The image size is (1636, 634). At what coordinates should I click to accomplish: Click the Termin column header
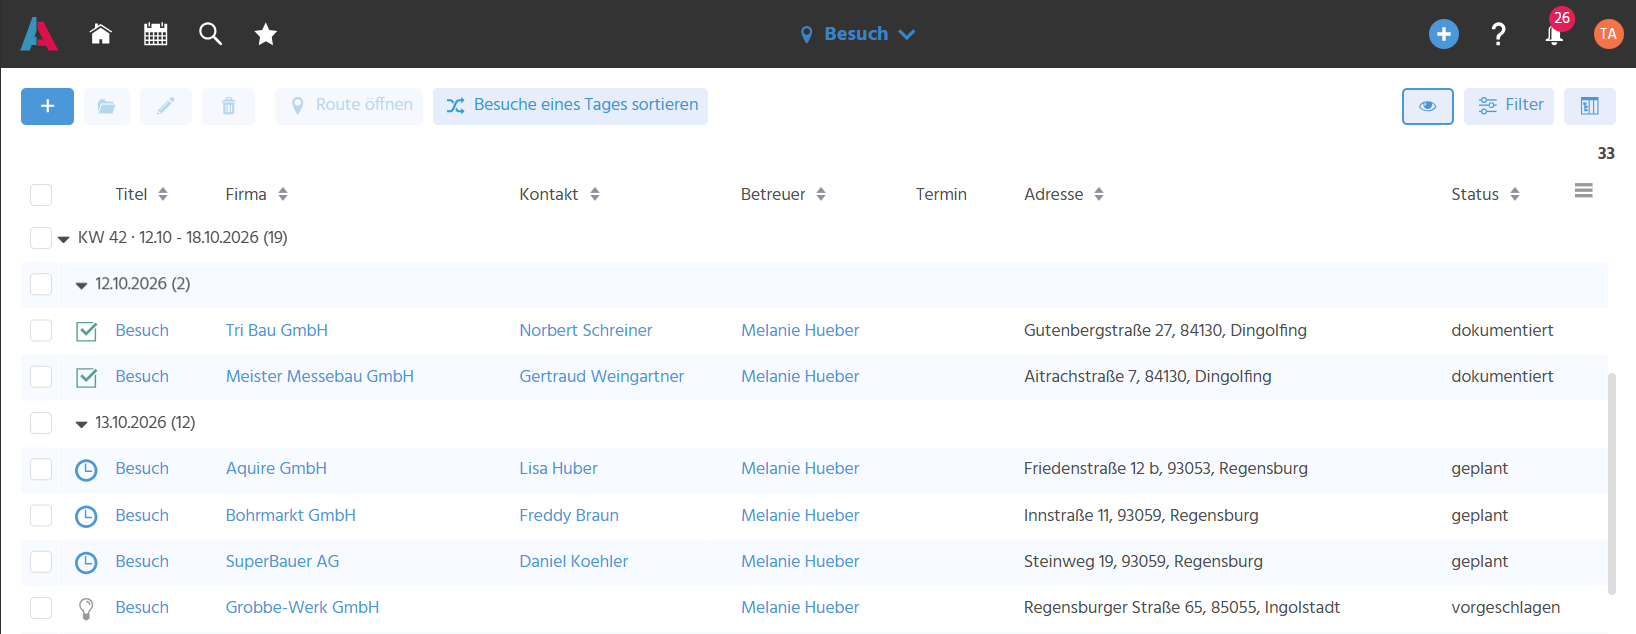pos(941,194)
